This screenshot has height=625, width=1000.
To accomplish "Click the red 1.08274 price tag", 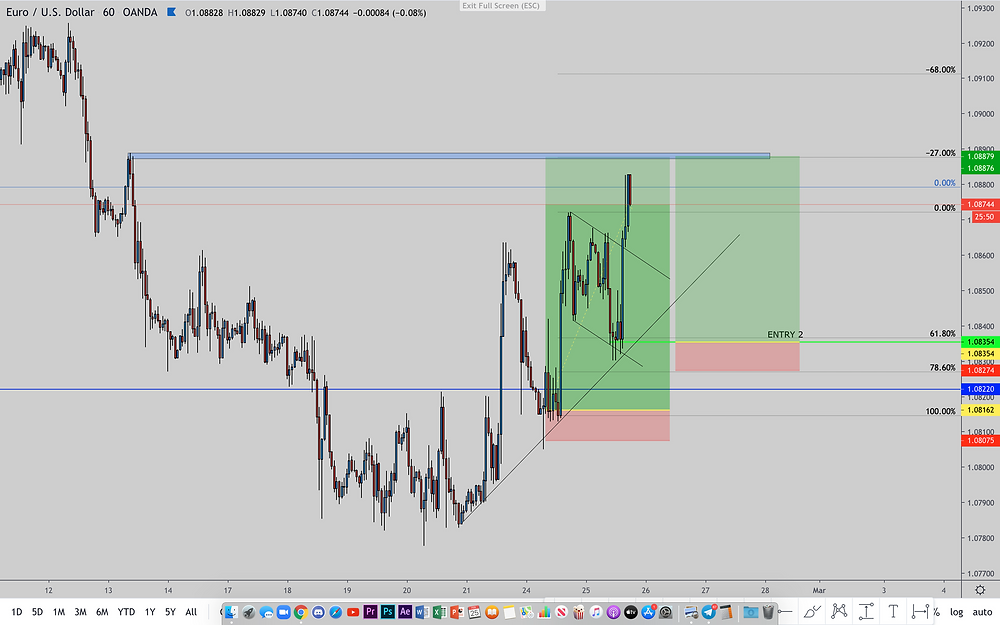I will (980, 371).
